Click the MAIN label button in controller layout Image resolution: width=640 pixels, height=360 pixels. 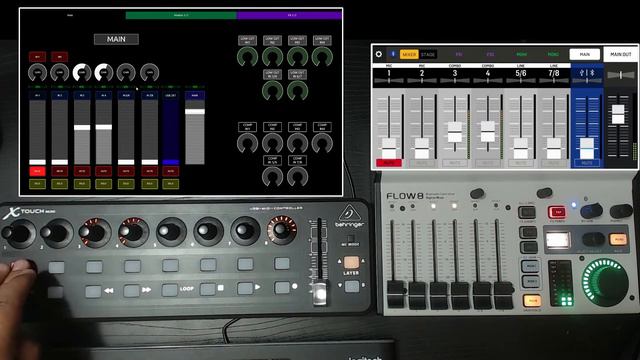coord(116,39)
